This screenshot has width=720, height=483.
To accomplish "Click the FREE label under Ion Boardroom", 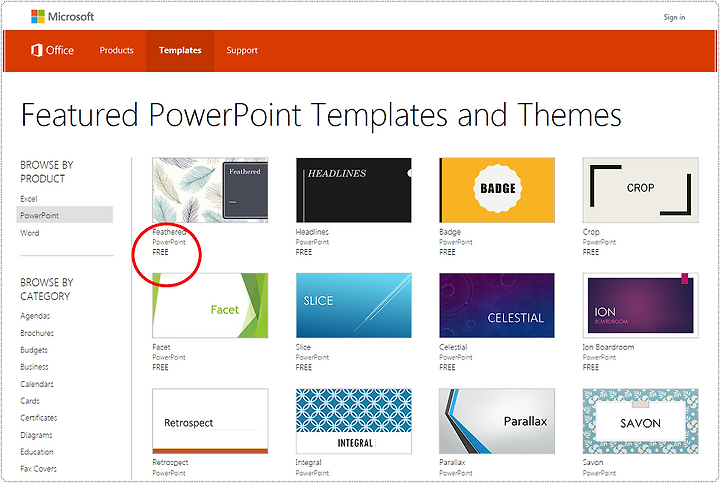I will point(591,367).
